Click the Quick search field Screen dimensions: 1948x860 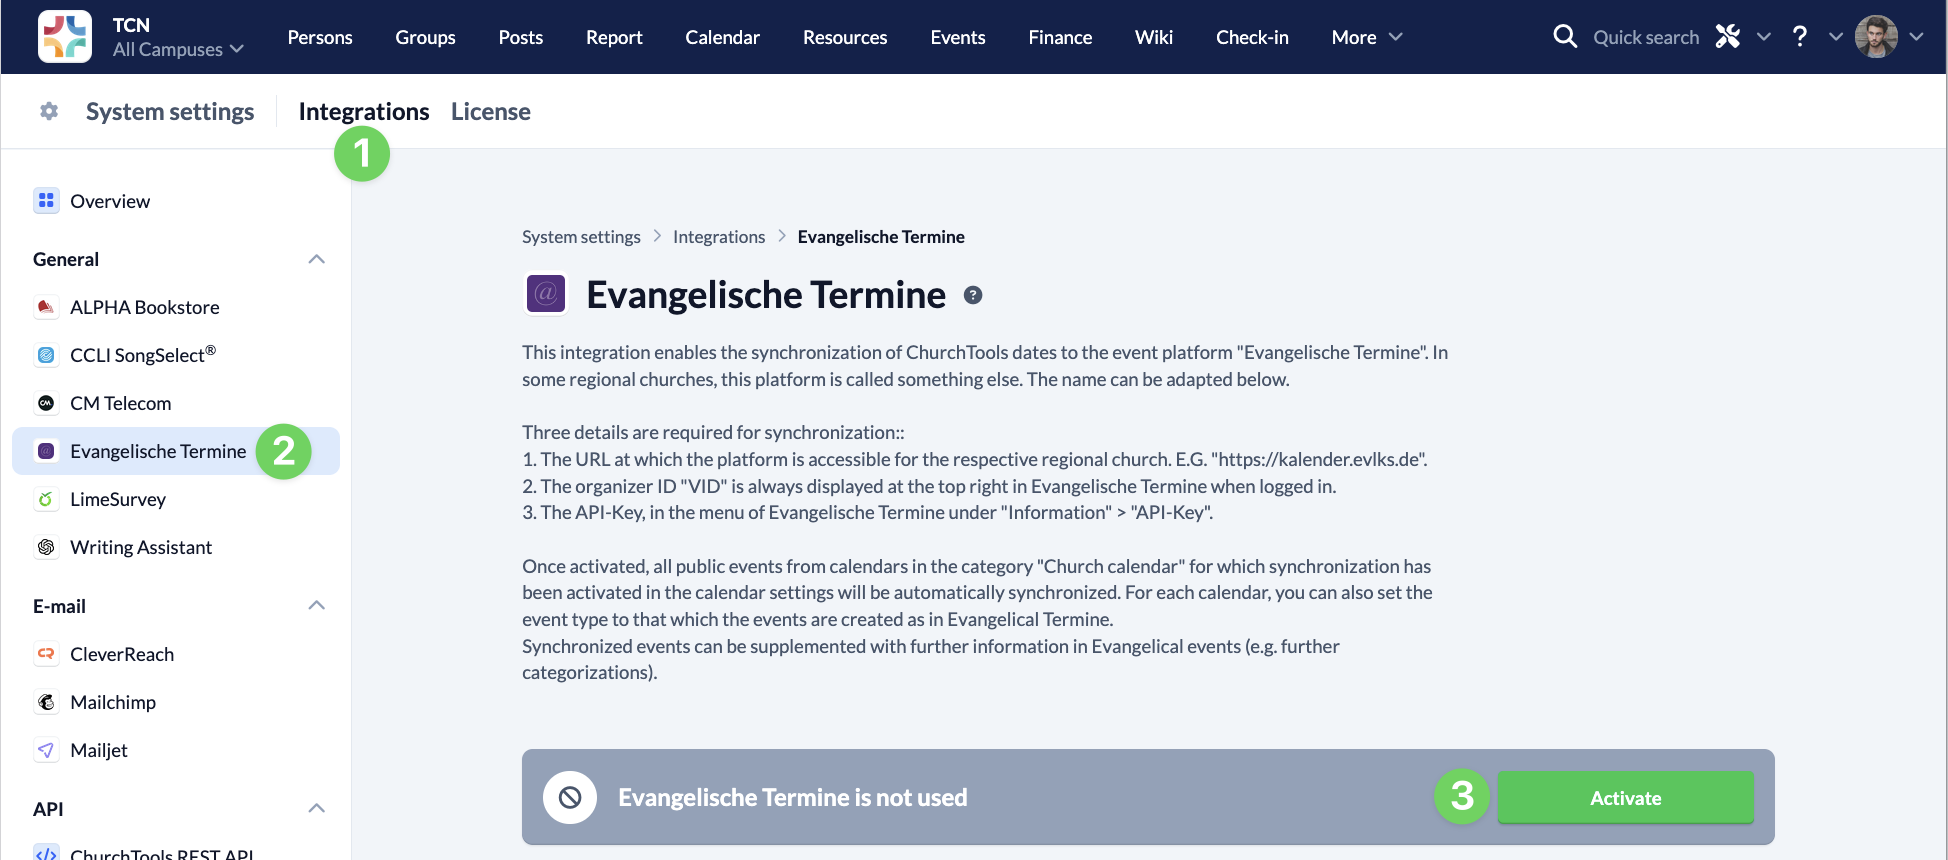pyautogui.click(x=1646, y=37)
